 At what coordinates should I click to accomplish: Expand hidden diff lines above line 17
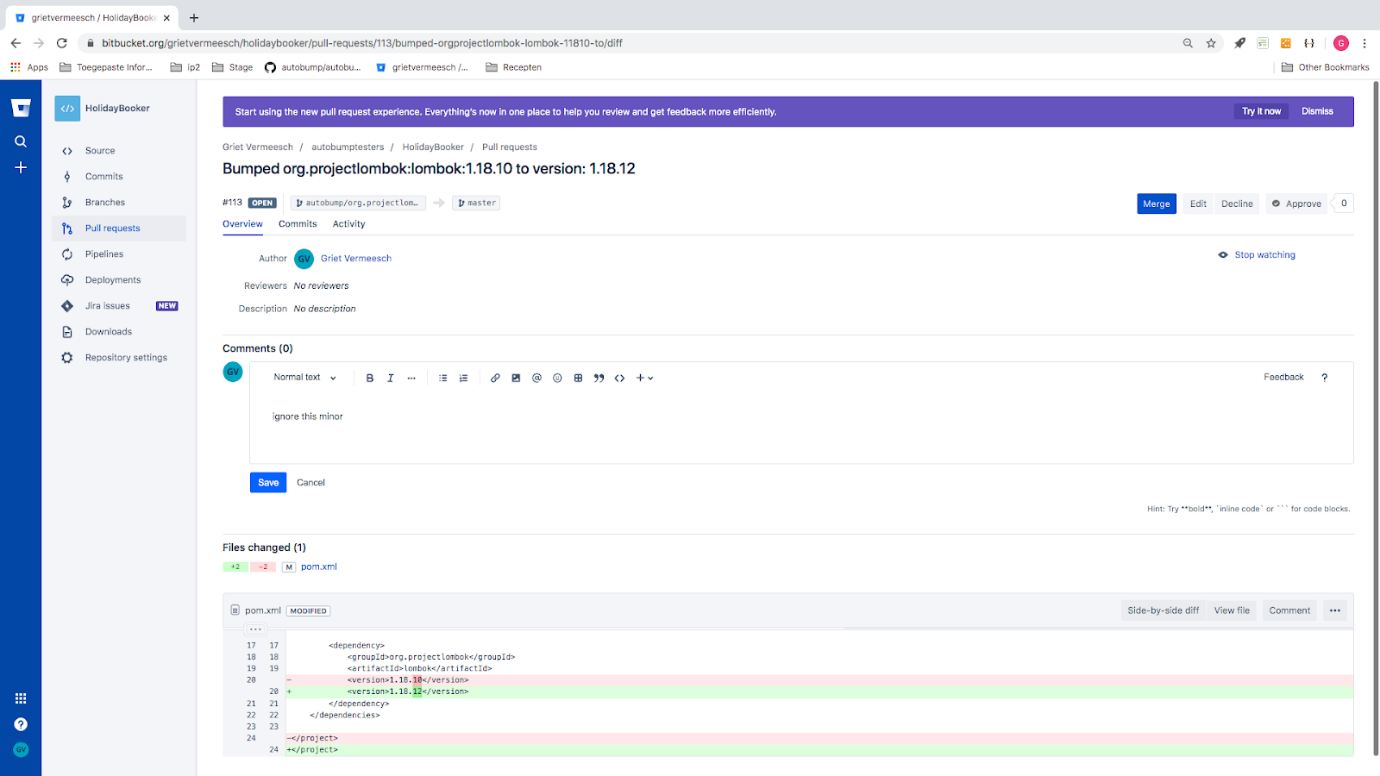(x=255, y=629)
